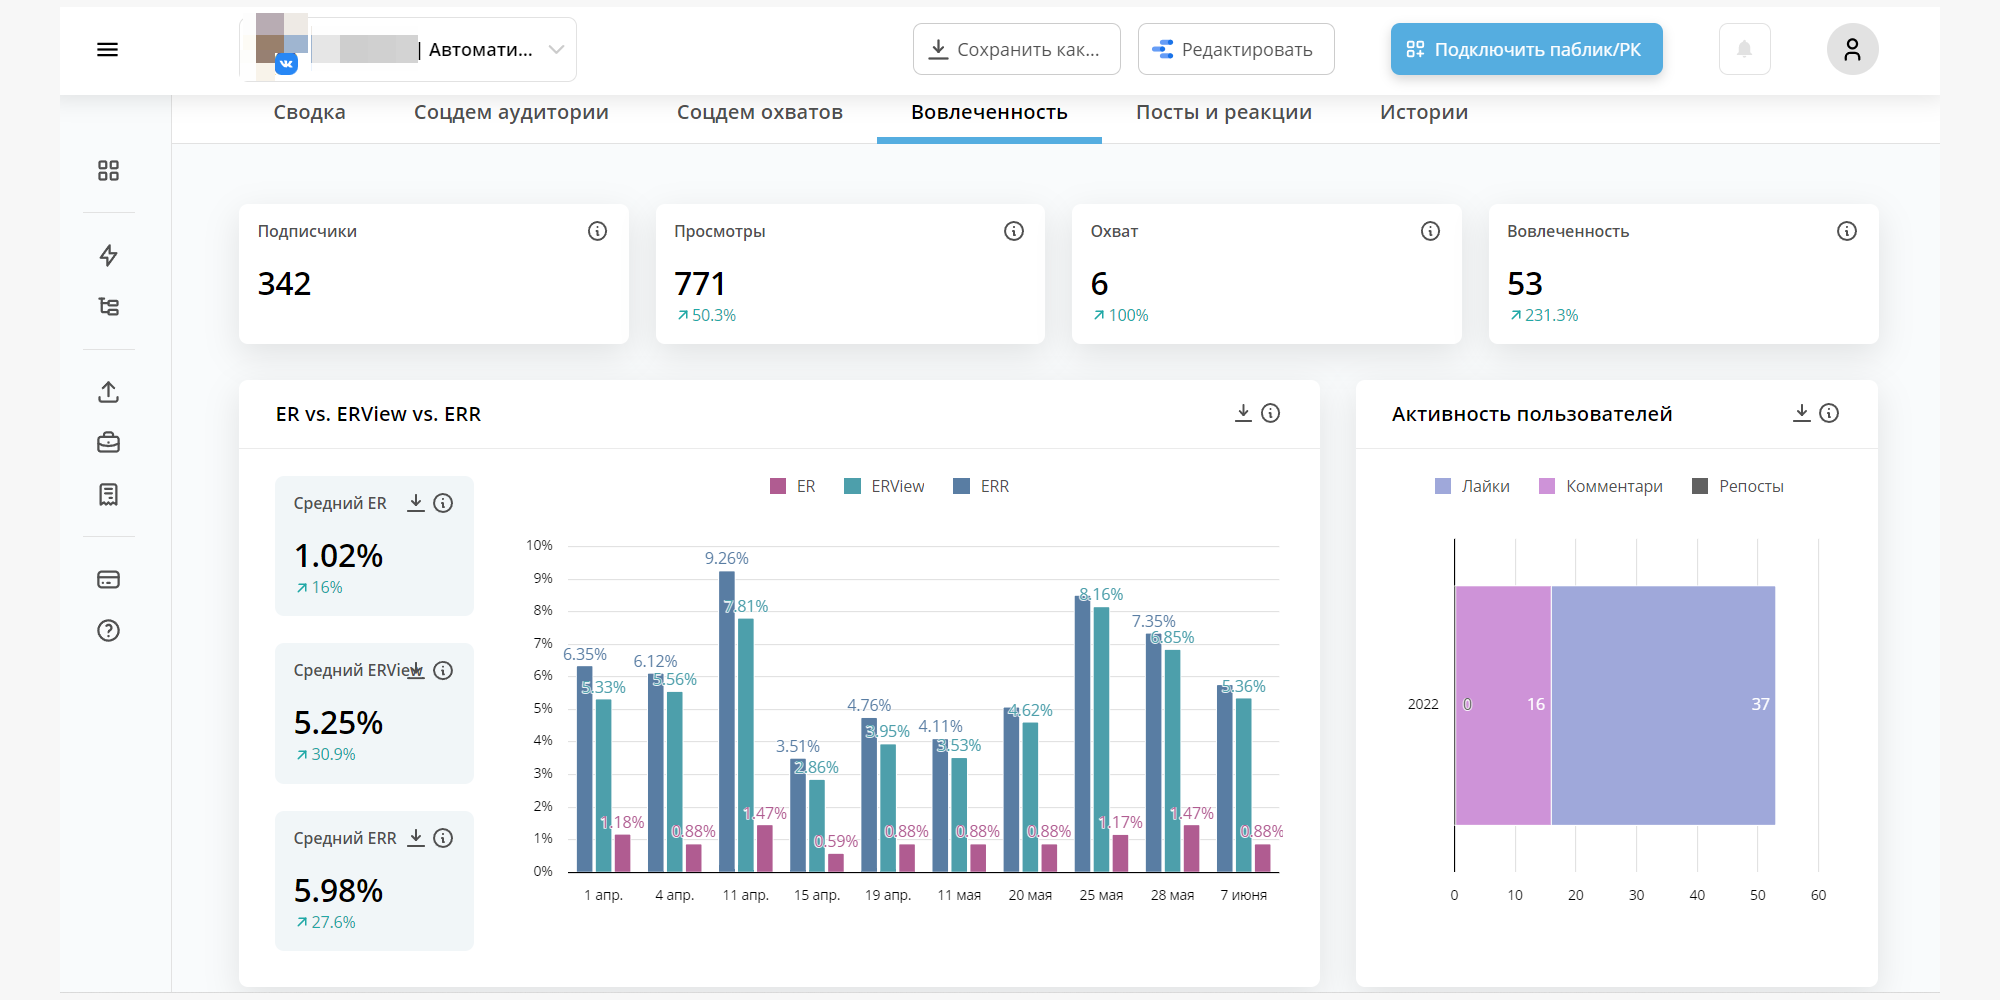Switch to the Соцдем аудитории tab

coord(511,112)
